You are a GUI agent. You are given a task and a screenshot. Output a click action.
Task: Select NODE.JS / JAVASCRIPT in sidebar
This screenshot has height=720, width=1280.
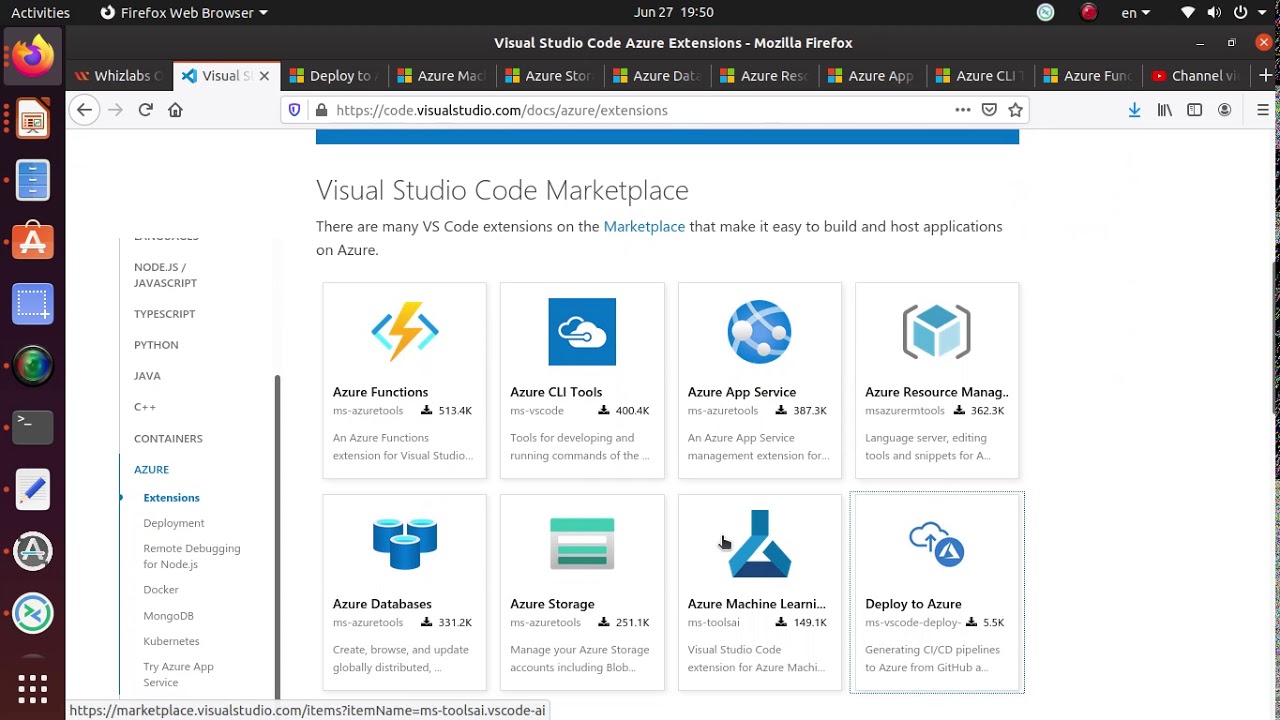tap(165, 275)
